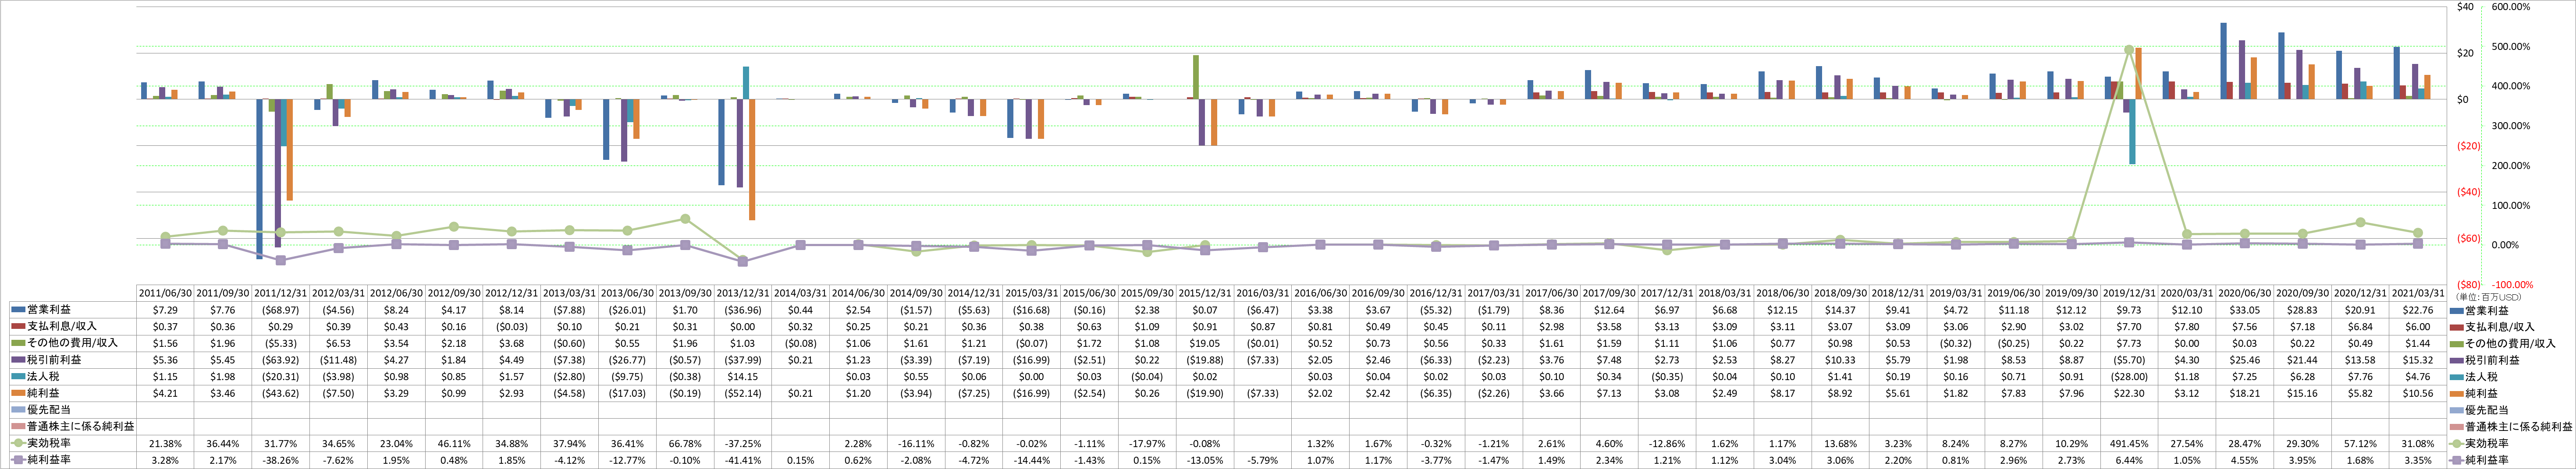Click the 純利益率 row label in the table
The image size is (2576, 469).
[48, 460]
